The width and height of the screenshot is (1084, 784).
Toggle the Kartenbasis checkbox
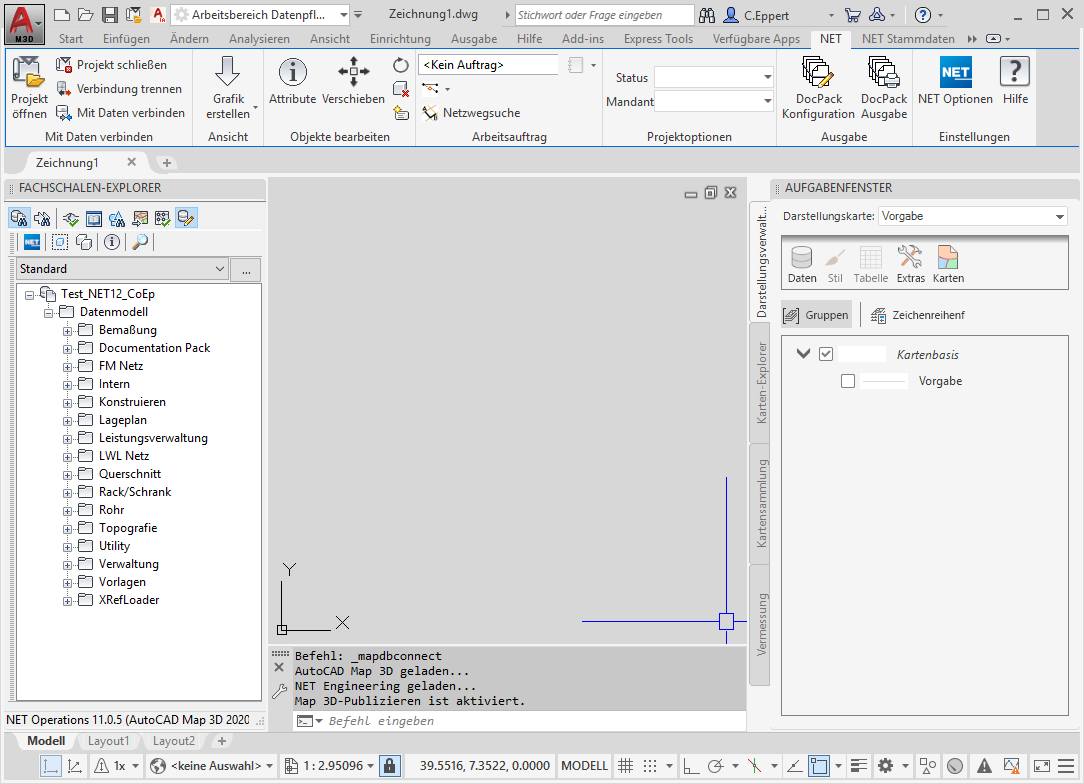point(826,354)
